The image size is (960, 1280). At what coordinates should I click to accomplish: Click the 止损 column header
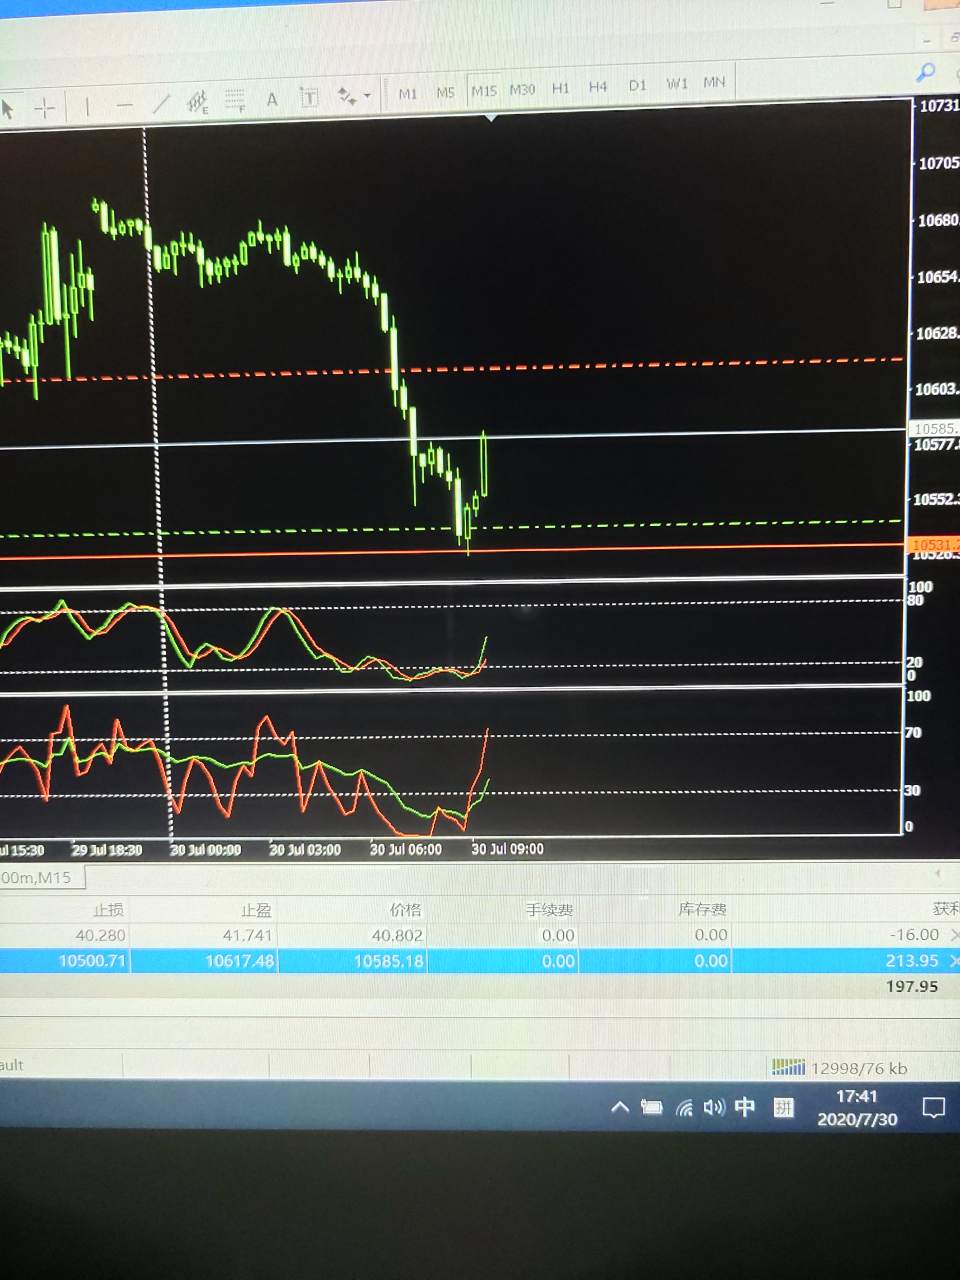(108, 910)
